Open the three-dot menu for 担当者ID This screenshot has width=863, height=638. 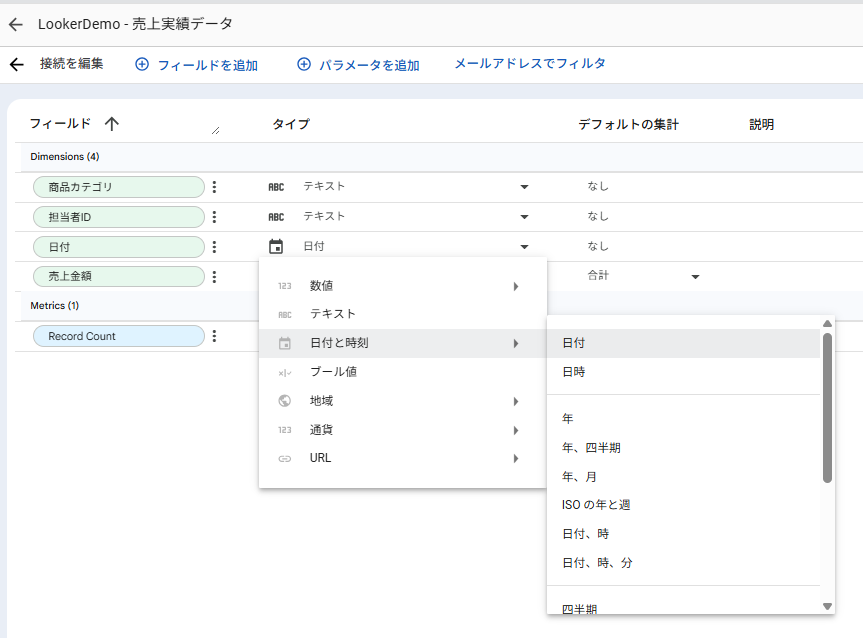[x=215, y=217]
